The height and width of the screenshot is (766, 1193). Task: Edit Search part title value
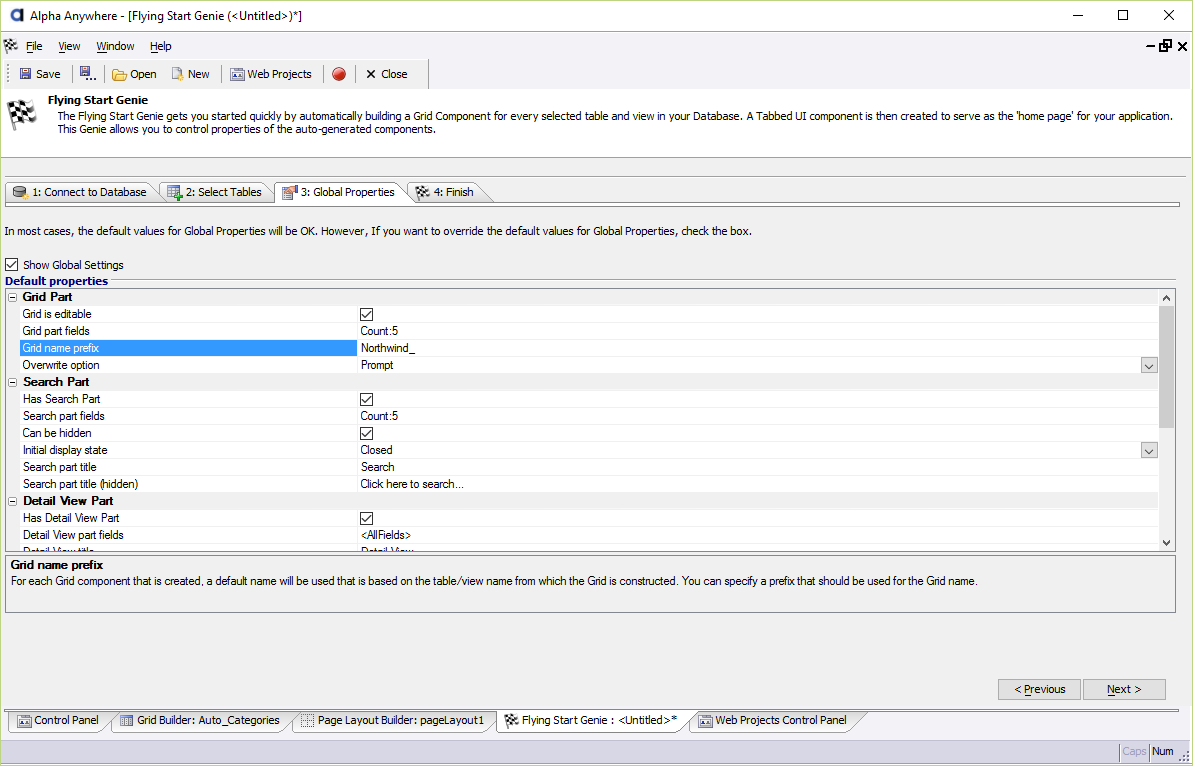tap(377, 467)
